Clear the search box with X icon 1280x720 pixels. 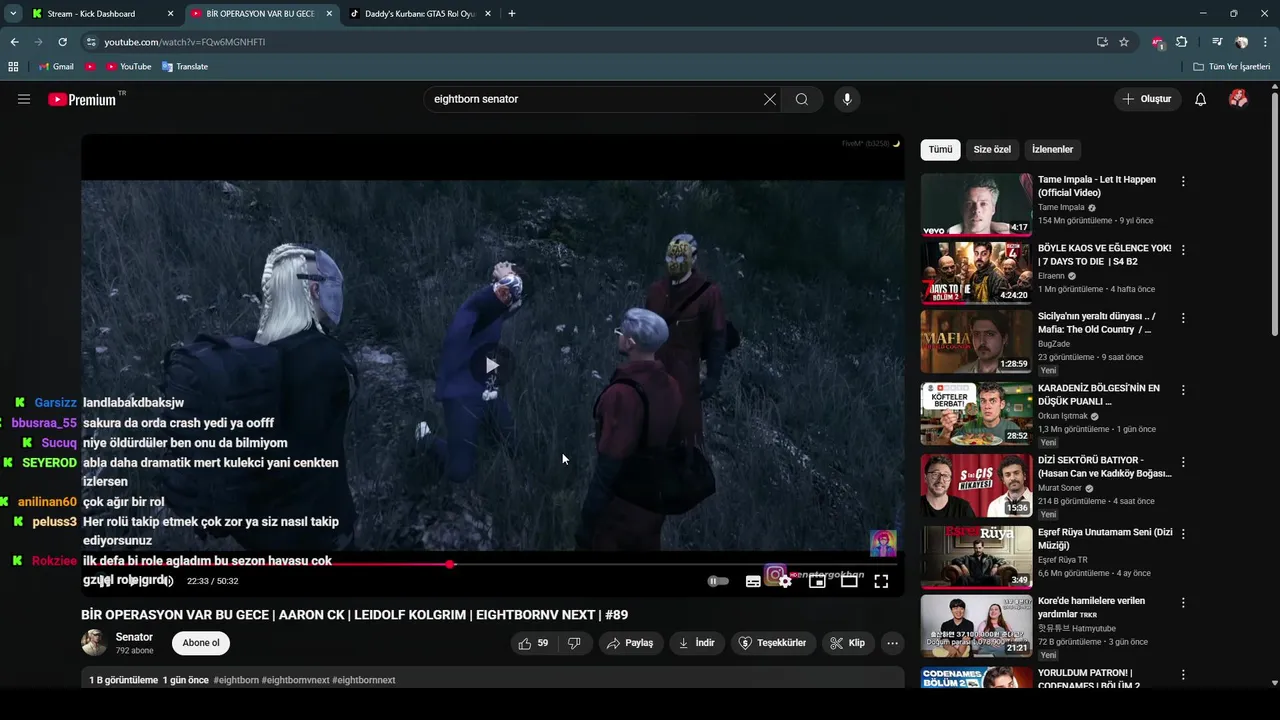pos(769,99)
